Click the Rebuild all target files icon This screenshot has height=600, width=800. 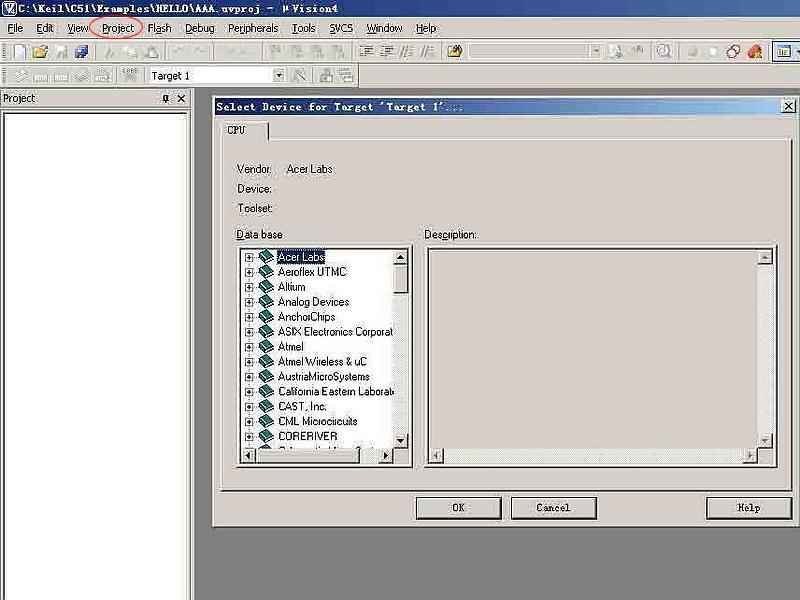point(61,76)
